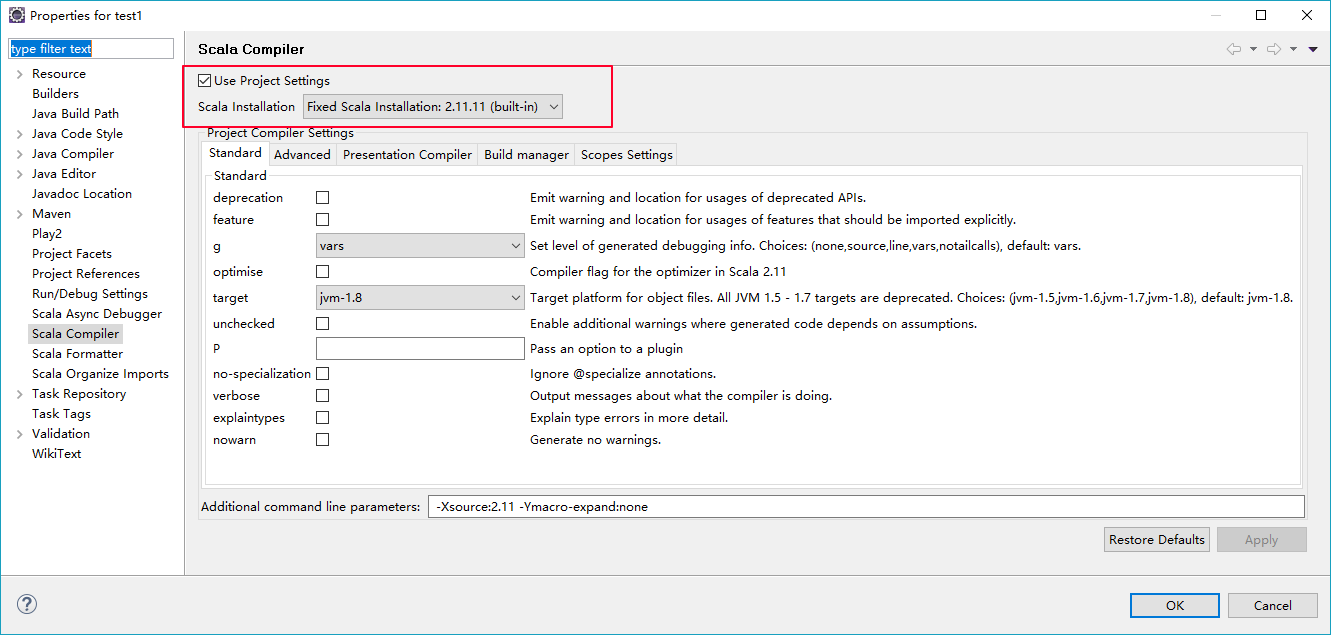This screenshot has height=635, width=1331.
Task: Select Scala Organize Imports in the tree
Action: tap(100, 374)
